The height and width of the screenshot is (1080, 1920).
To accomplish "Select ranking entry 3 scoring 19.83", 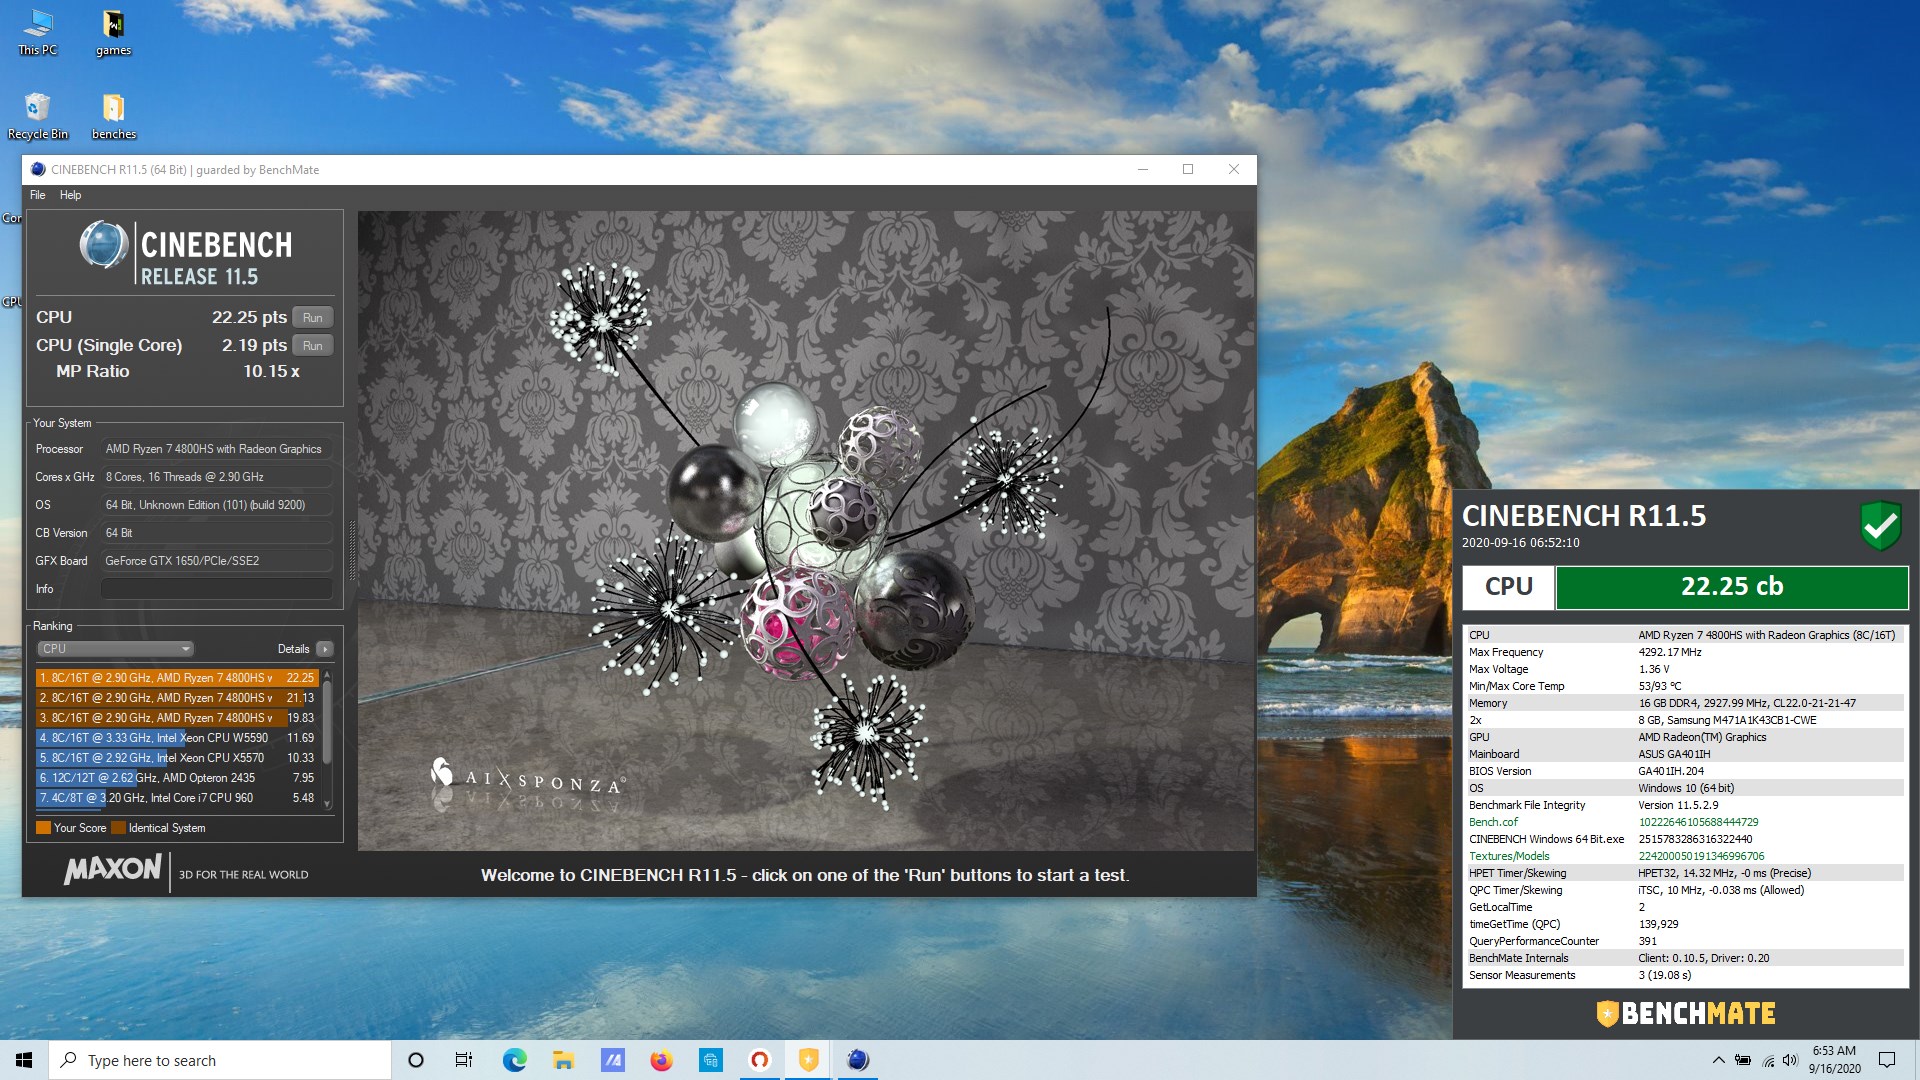I will click(177, 717).
